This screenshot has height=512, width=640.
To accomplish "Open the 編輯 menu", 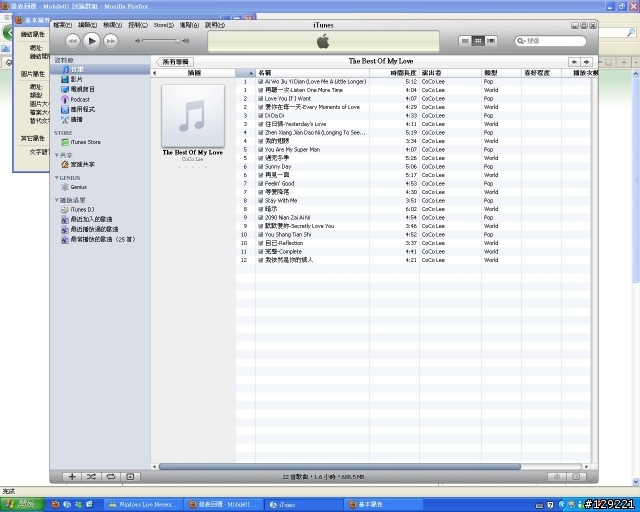I will coord(87,25).
